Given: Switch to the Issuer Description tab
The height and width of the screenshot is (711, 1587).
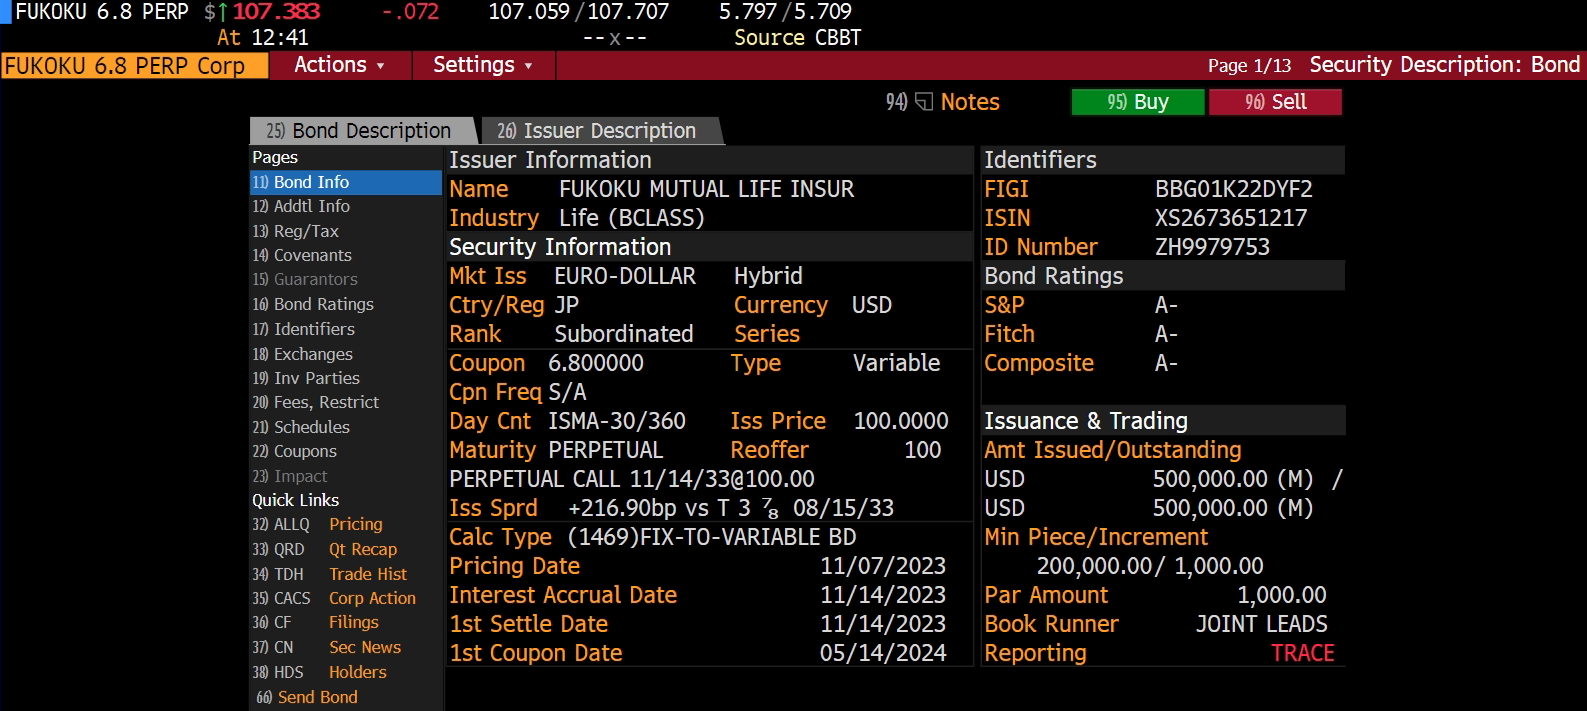Looking at the screenshot, I should pos(600,131).
